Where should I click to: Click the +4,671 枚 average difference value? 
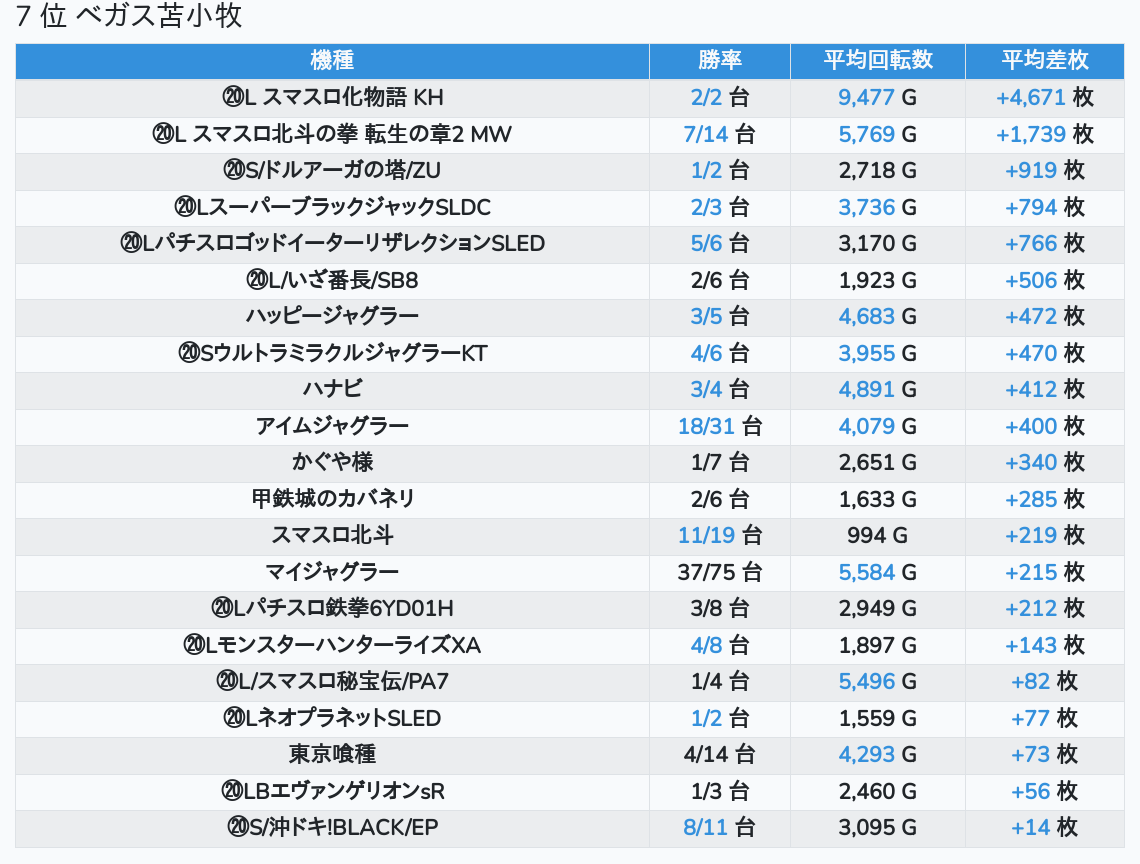[1044, 97]
